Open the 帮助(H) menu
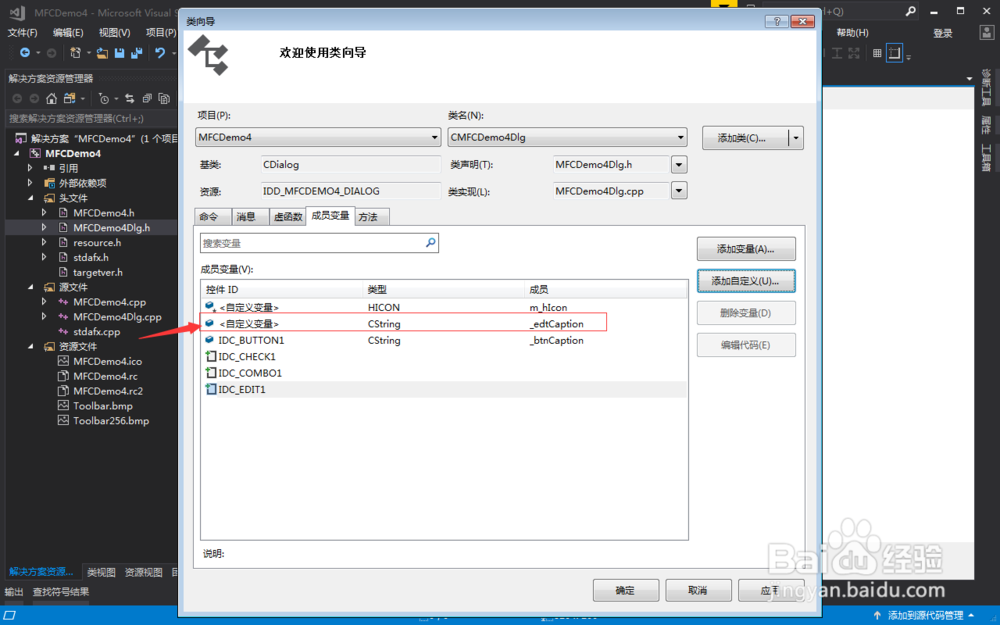The image size is (1000, 625). click(x=852, y=33)
